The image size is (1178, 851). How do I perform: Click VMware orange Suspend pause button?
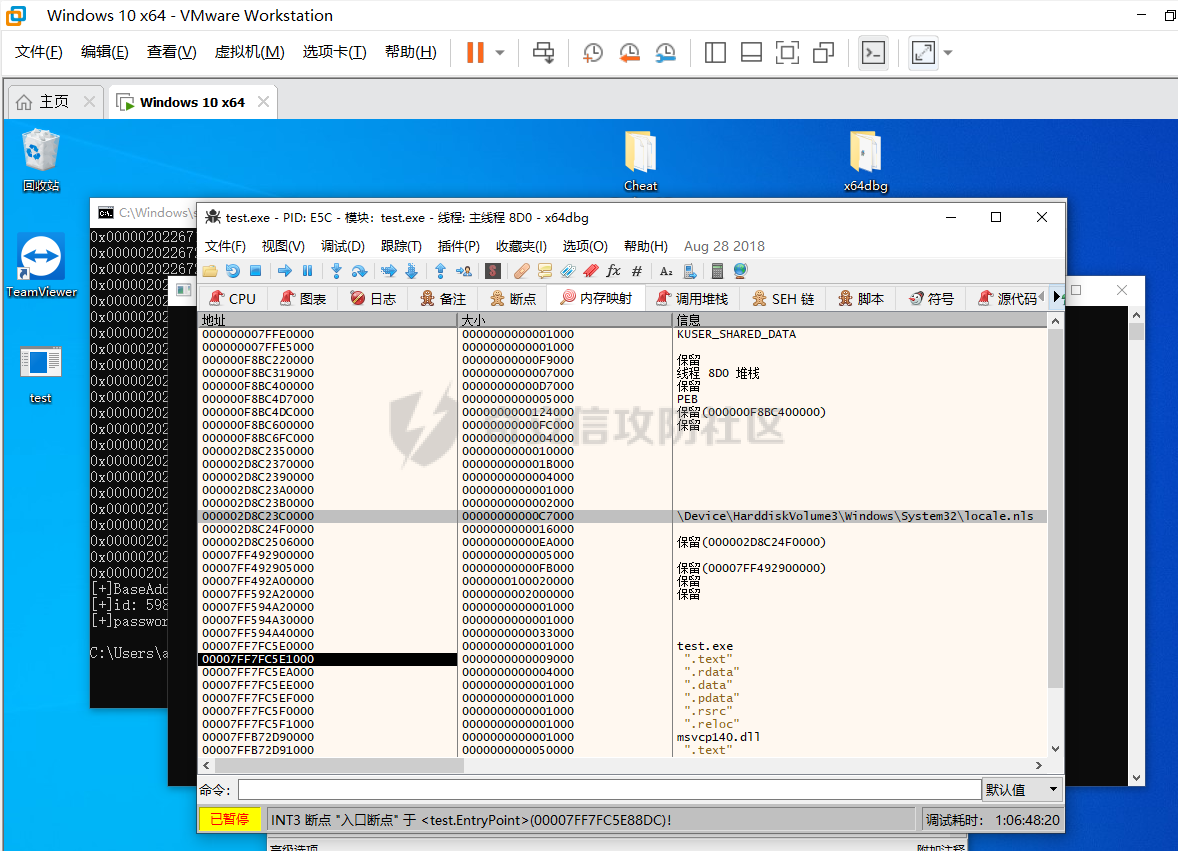[476, 52]
